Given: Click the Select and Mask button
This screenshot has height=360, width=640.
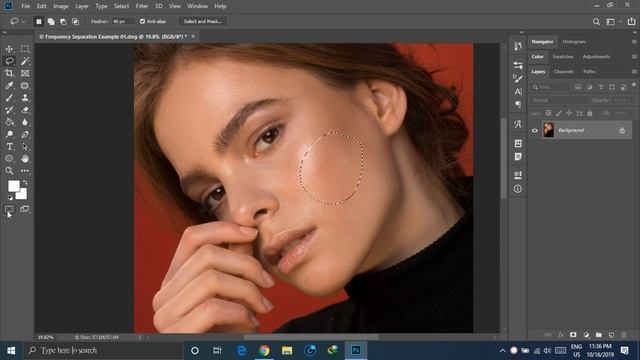Looking at the screenshot, I should coord(202,21).
